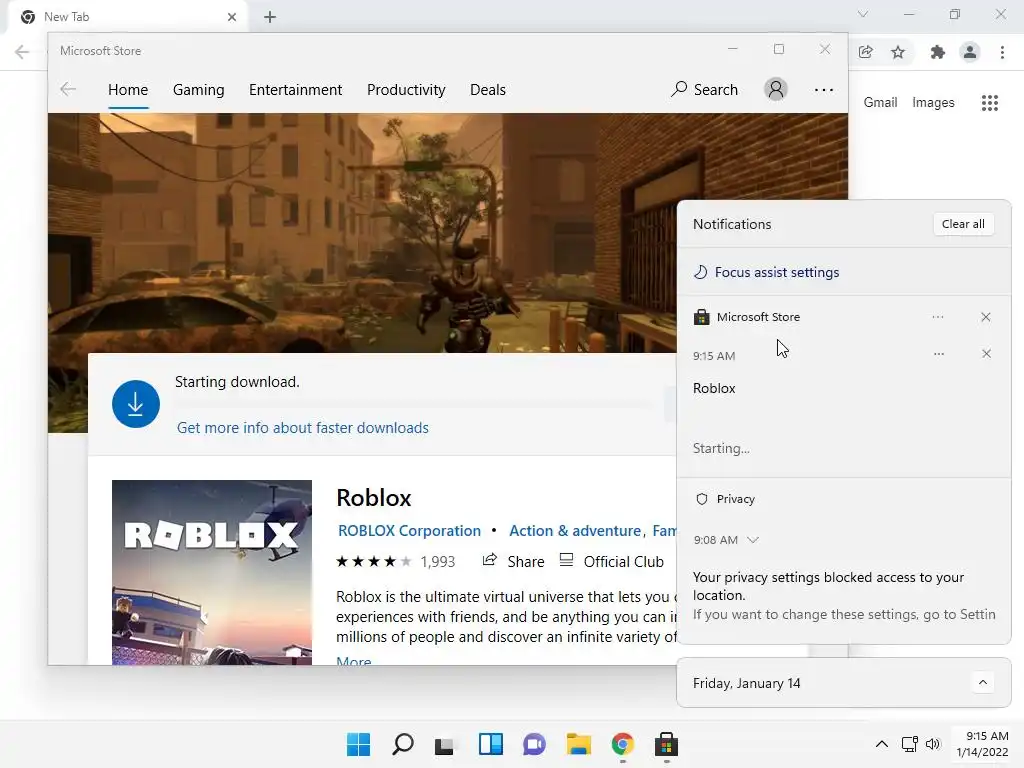Open taskbar Search

pos(403,744)
